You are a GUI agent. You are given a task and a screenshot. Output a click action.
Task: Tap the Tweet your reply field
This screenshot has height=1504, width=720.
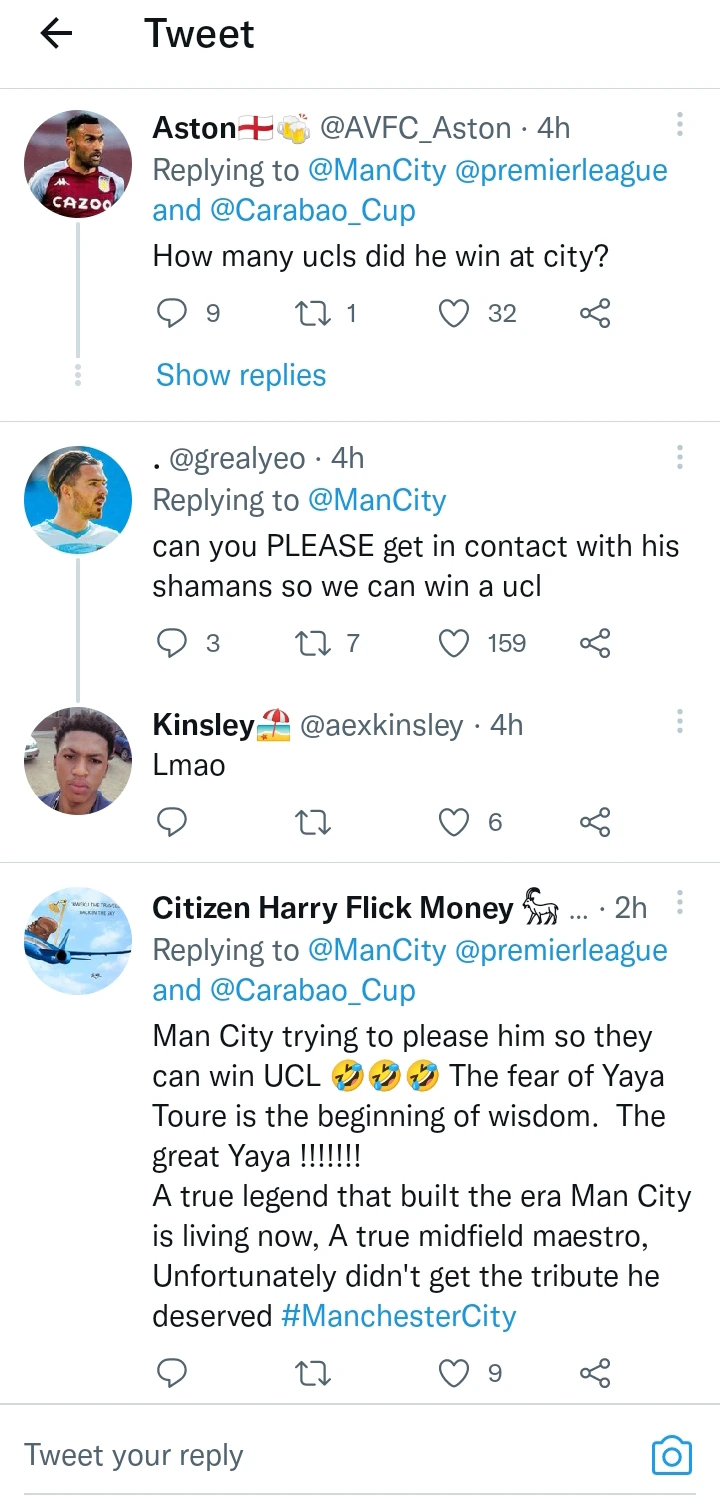pos(300,1455)
